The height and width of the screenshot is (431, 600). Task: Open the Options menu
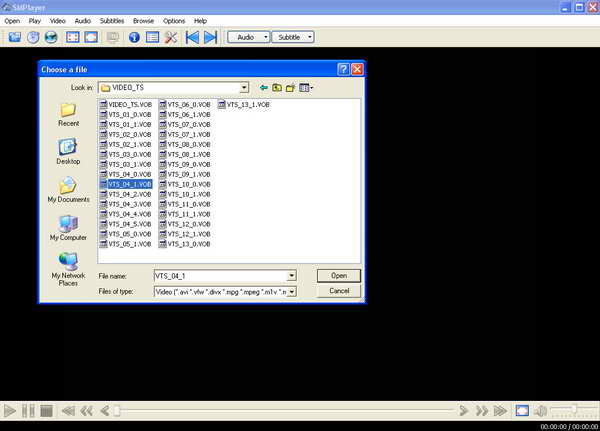click(x=174, y=21)
